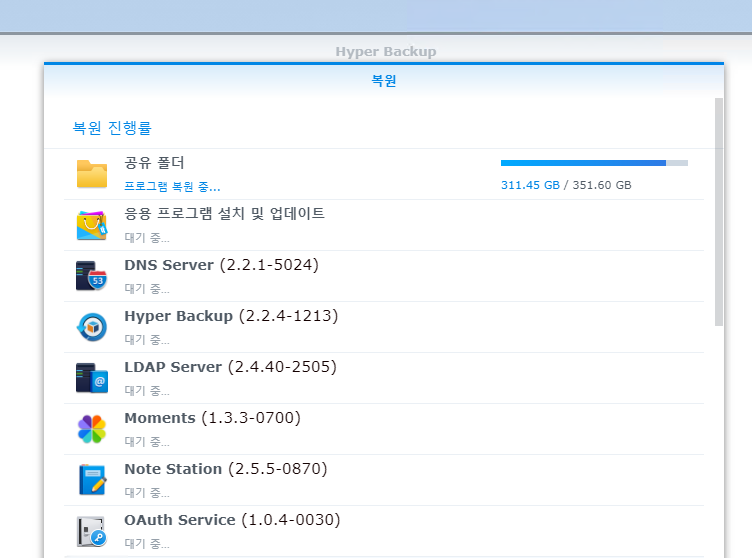Click '대기 중...' status under LDAP Server
The width and height of the screenshot is (752, 558).
click(x=147, y=391)
